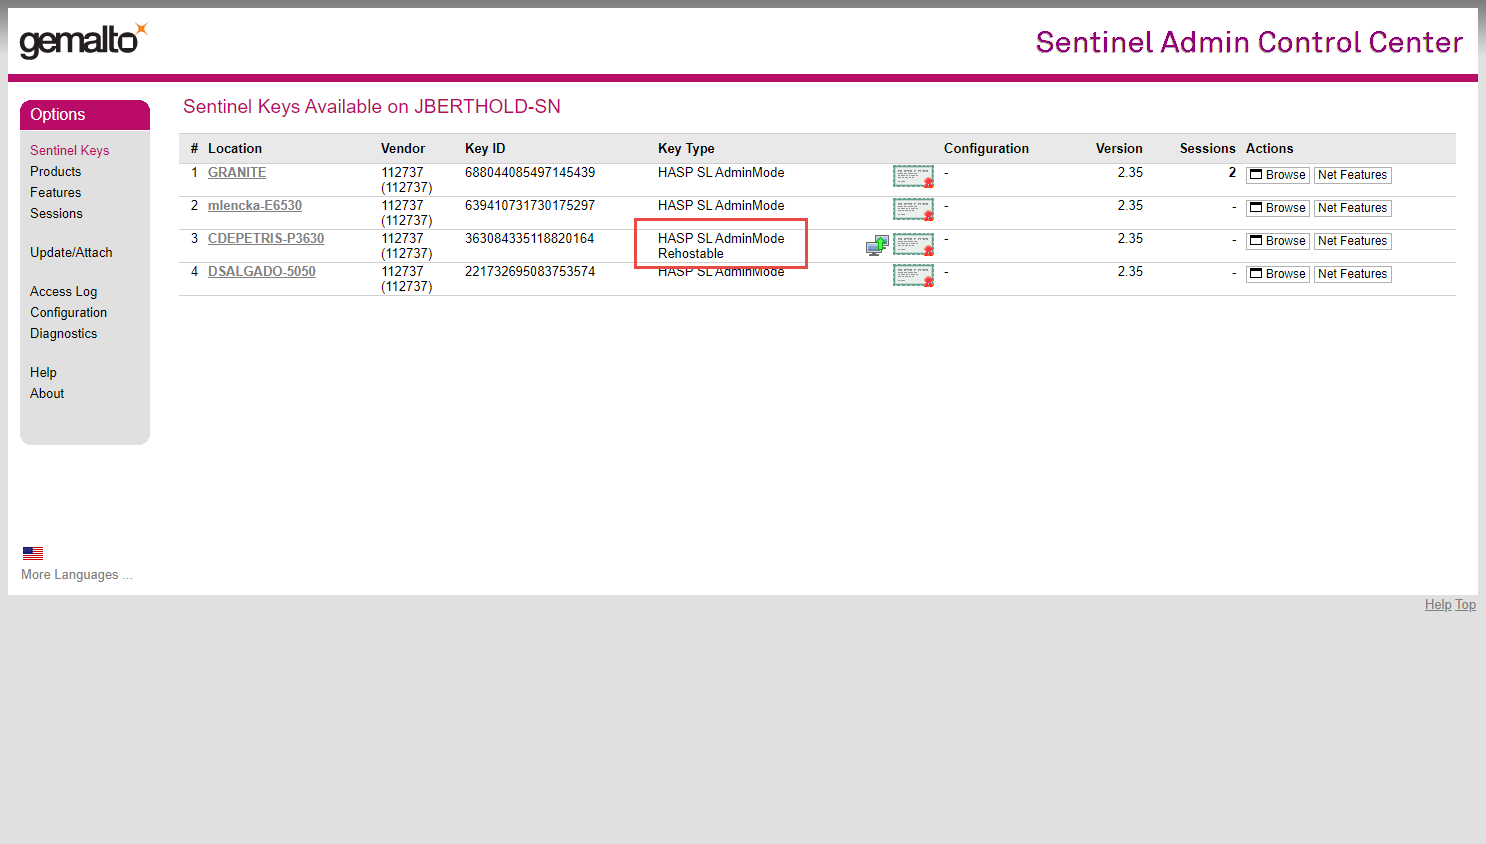Browse the mlencka-E6530 key
Screen dimensions: 1486x844
(1277, 208)
